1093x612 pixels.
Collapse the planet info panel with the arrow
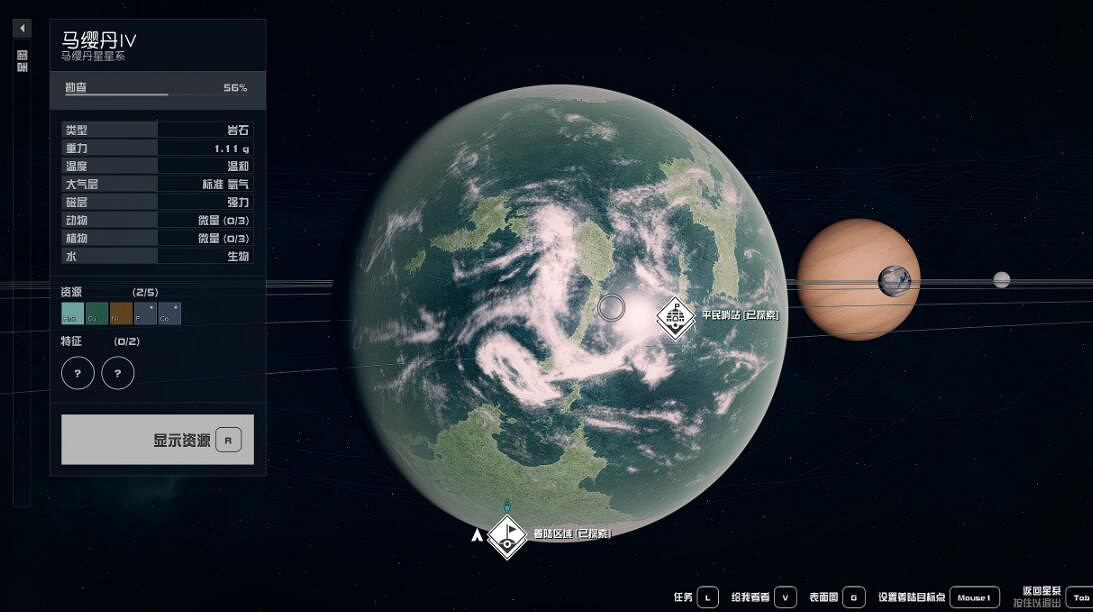22,28
